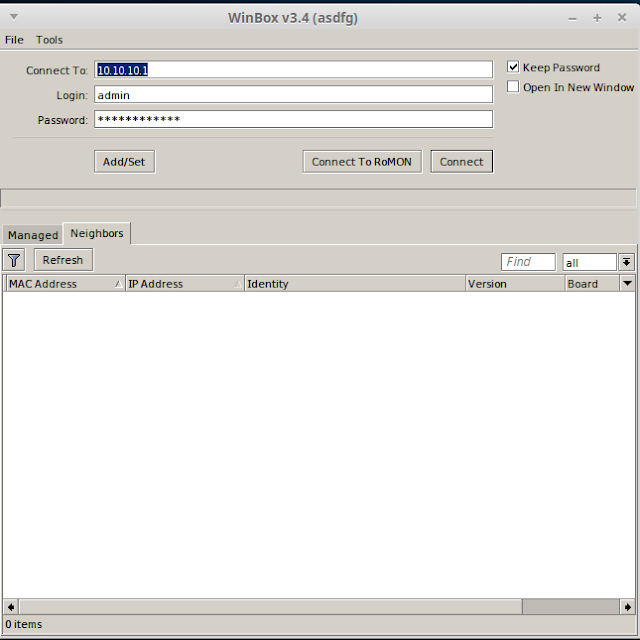This screenshot has height=640, width=640.
Task: Maximize the WinBox window with plus
Action: (597, 18)
